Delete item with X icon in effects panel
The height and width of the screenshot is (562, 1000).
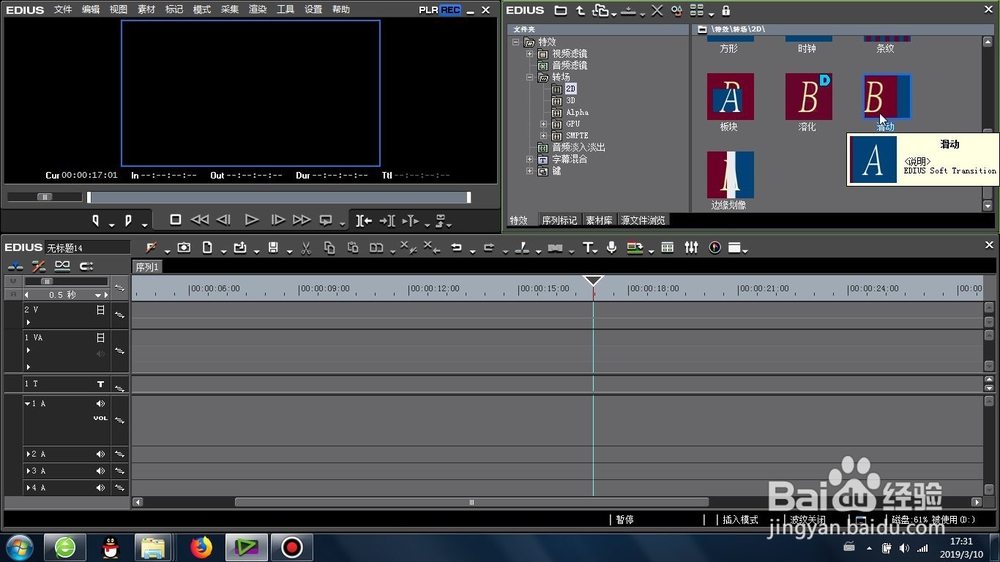click(x=657, y=11)
